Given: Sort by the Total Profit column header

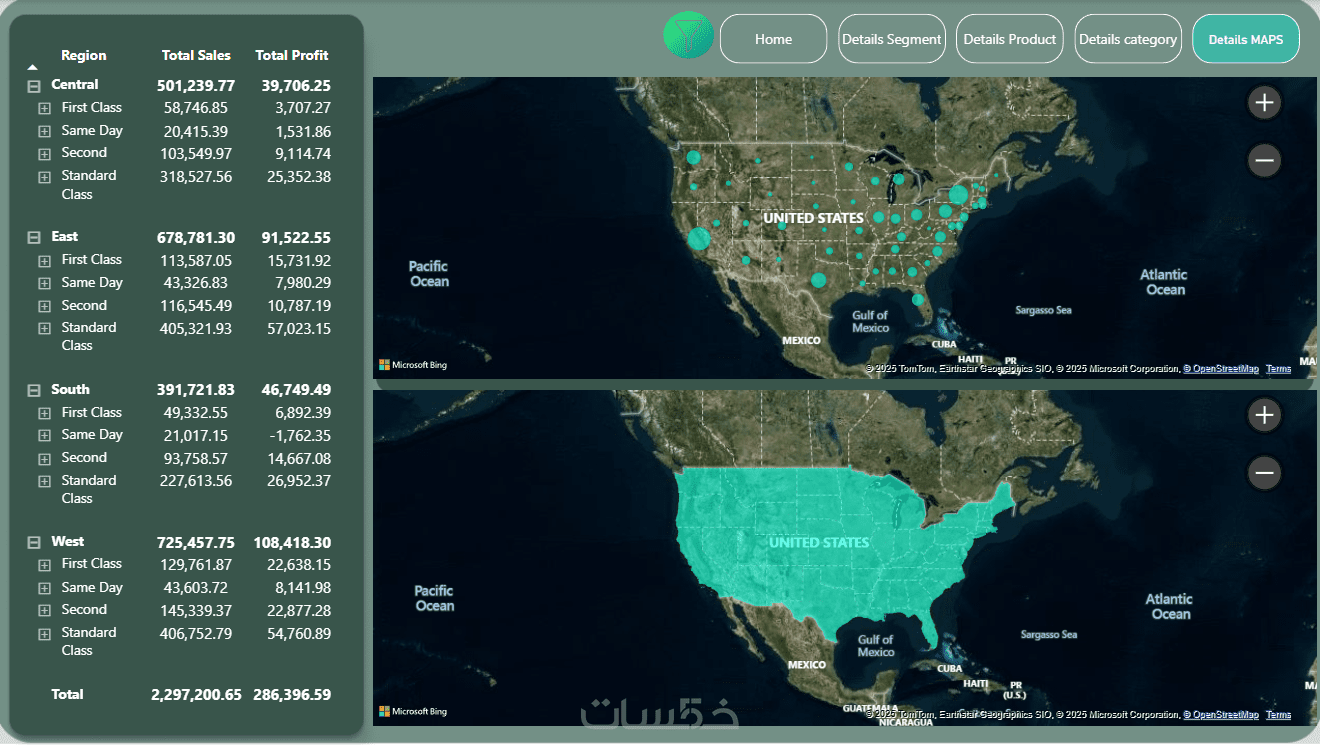Looking at the screenshot, I should (x=292, y=56).
